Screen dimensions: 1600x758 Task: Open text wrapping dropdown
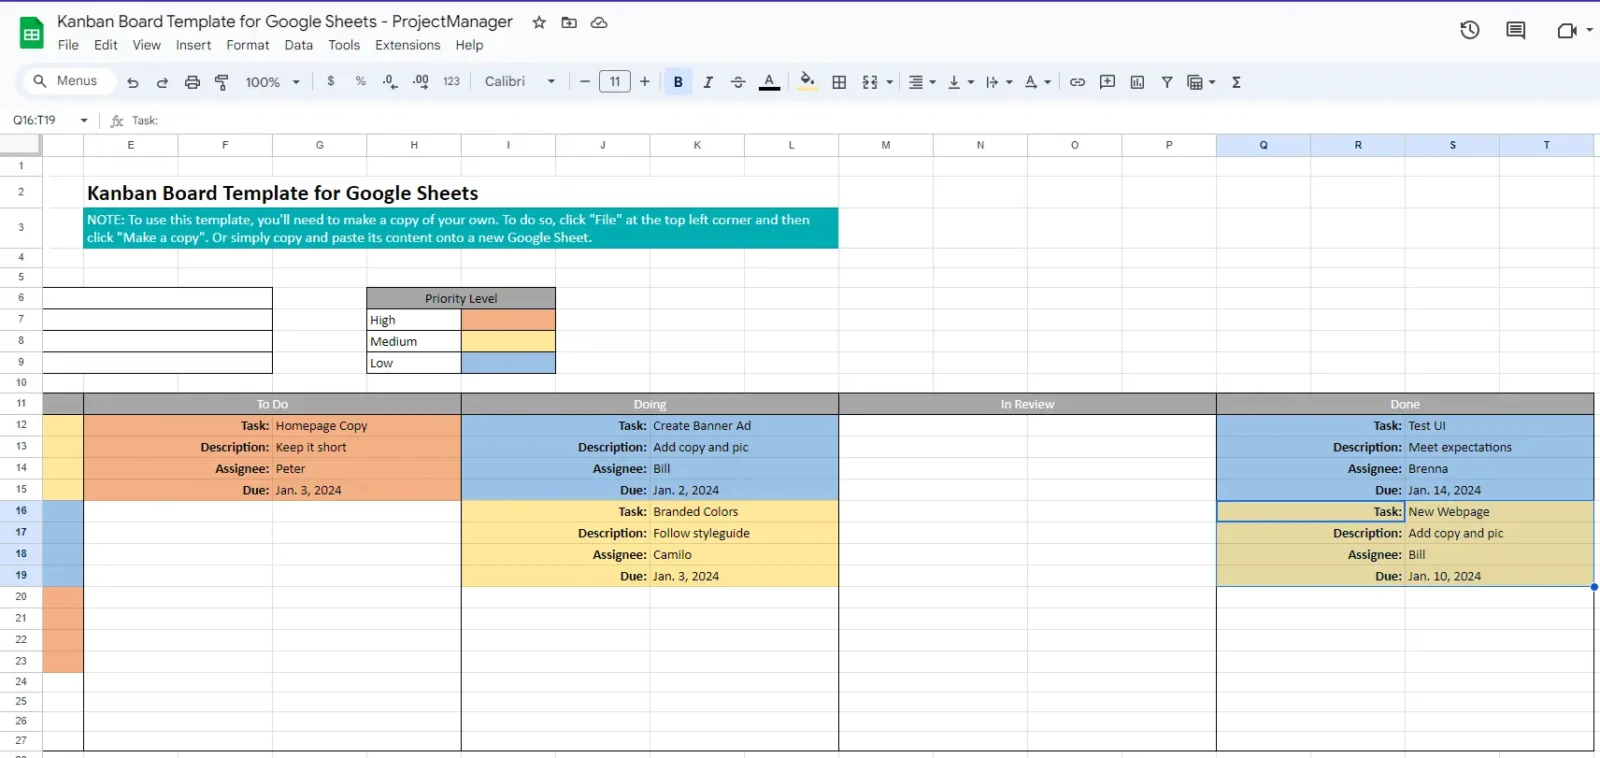[998, 82]
